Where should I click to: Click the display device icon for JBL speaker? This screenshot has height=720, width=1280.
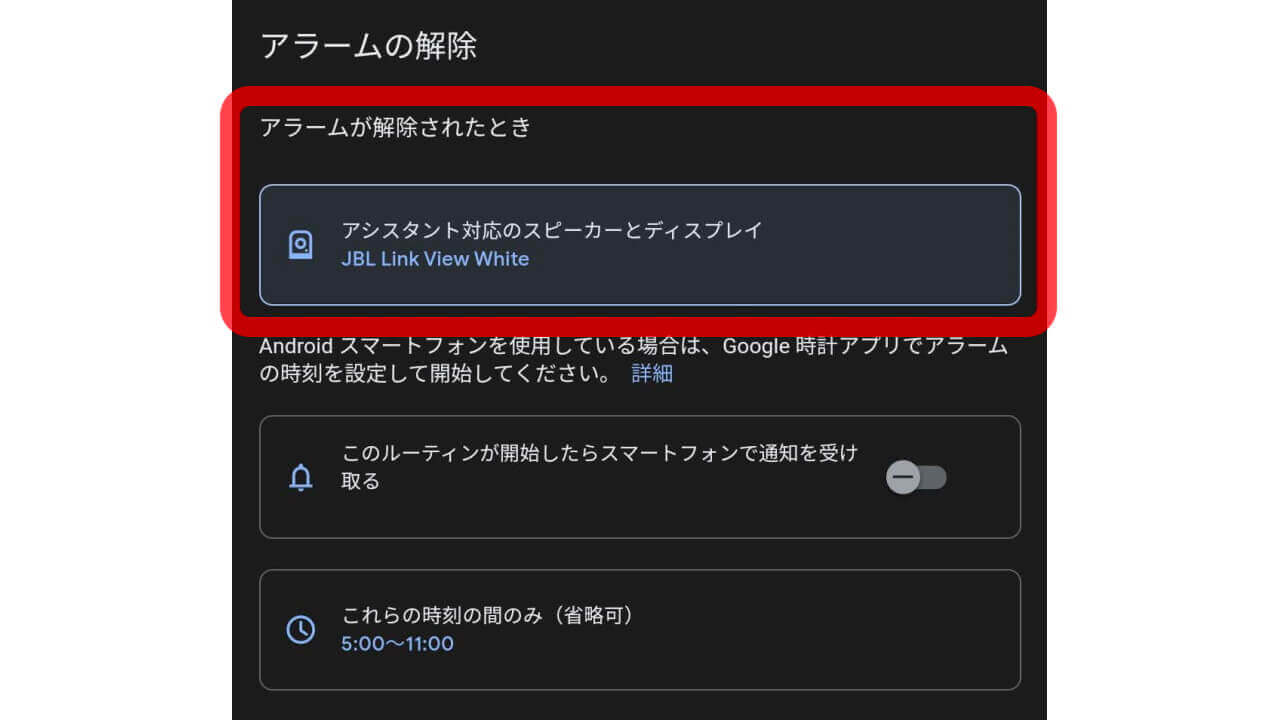(x=299, y=243)
